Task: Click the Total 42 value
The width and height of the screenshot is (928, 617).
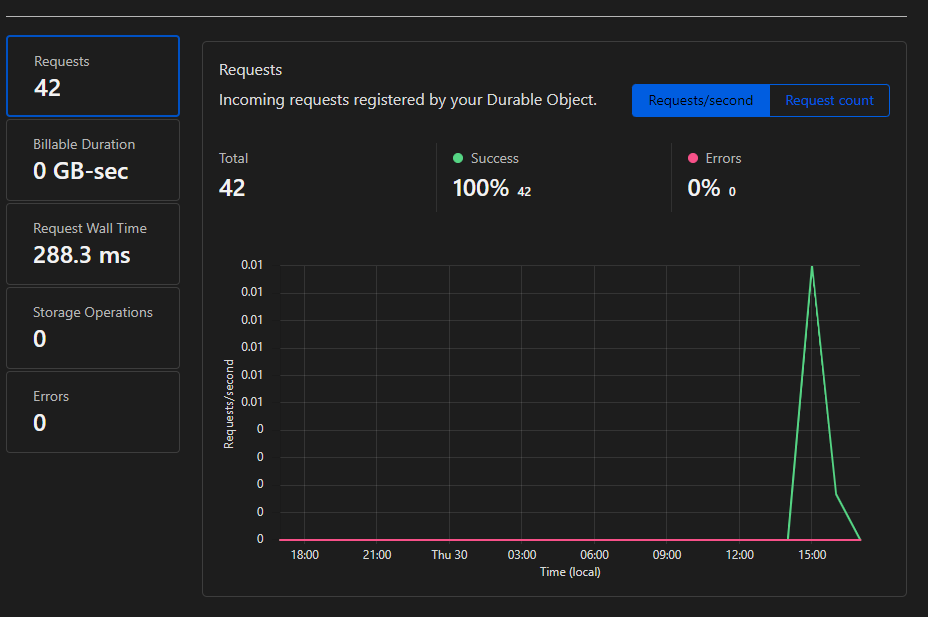Action: (x=232, y=186)
